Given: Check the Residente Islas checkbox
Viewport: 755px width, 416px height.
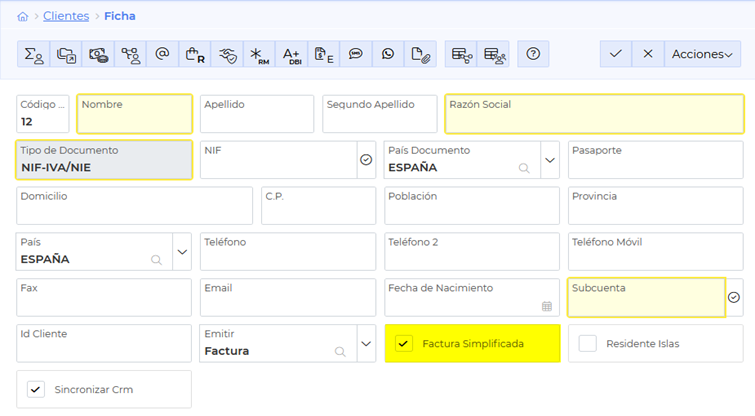Looking at the screenshot, I should click(x=587, y=343).
